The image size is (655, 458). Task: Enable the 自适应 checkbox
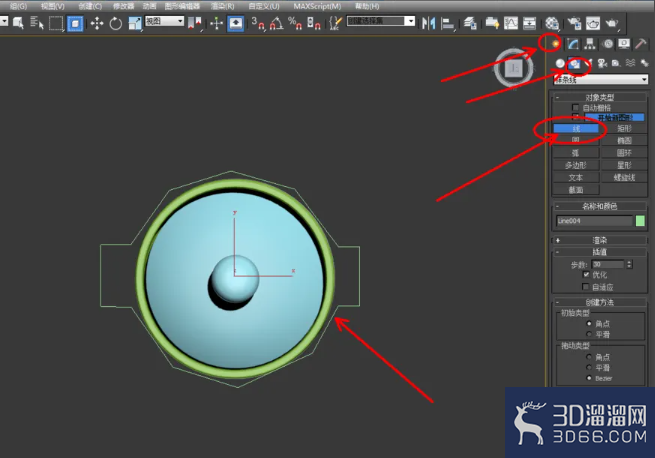[x=586, y=287]
